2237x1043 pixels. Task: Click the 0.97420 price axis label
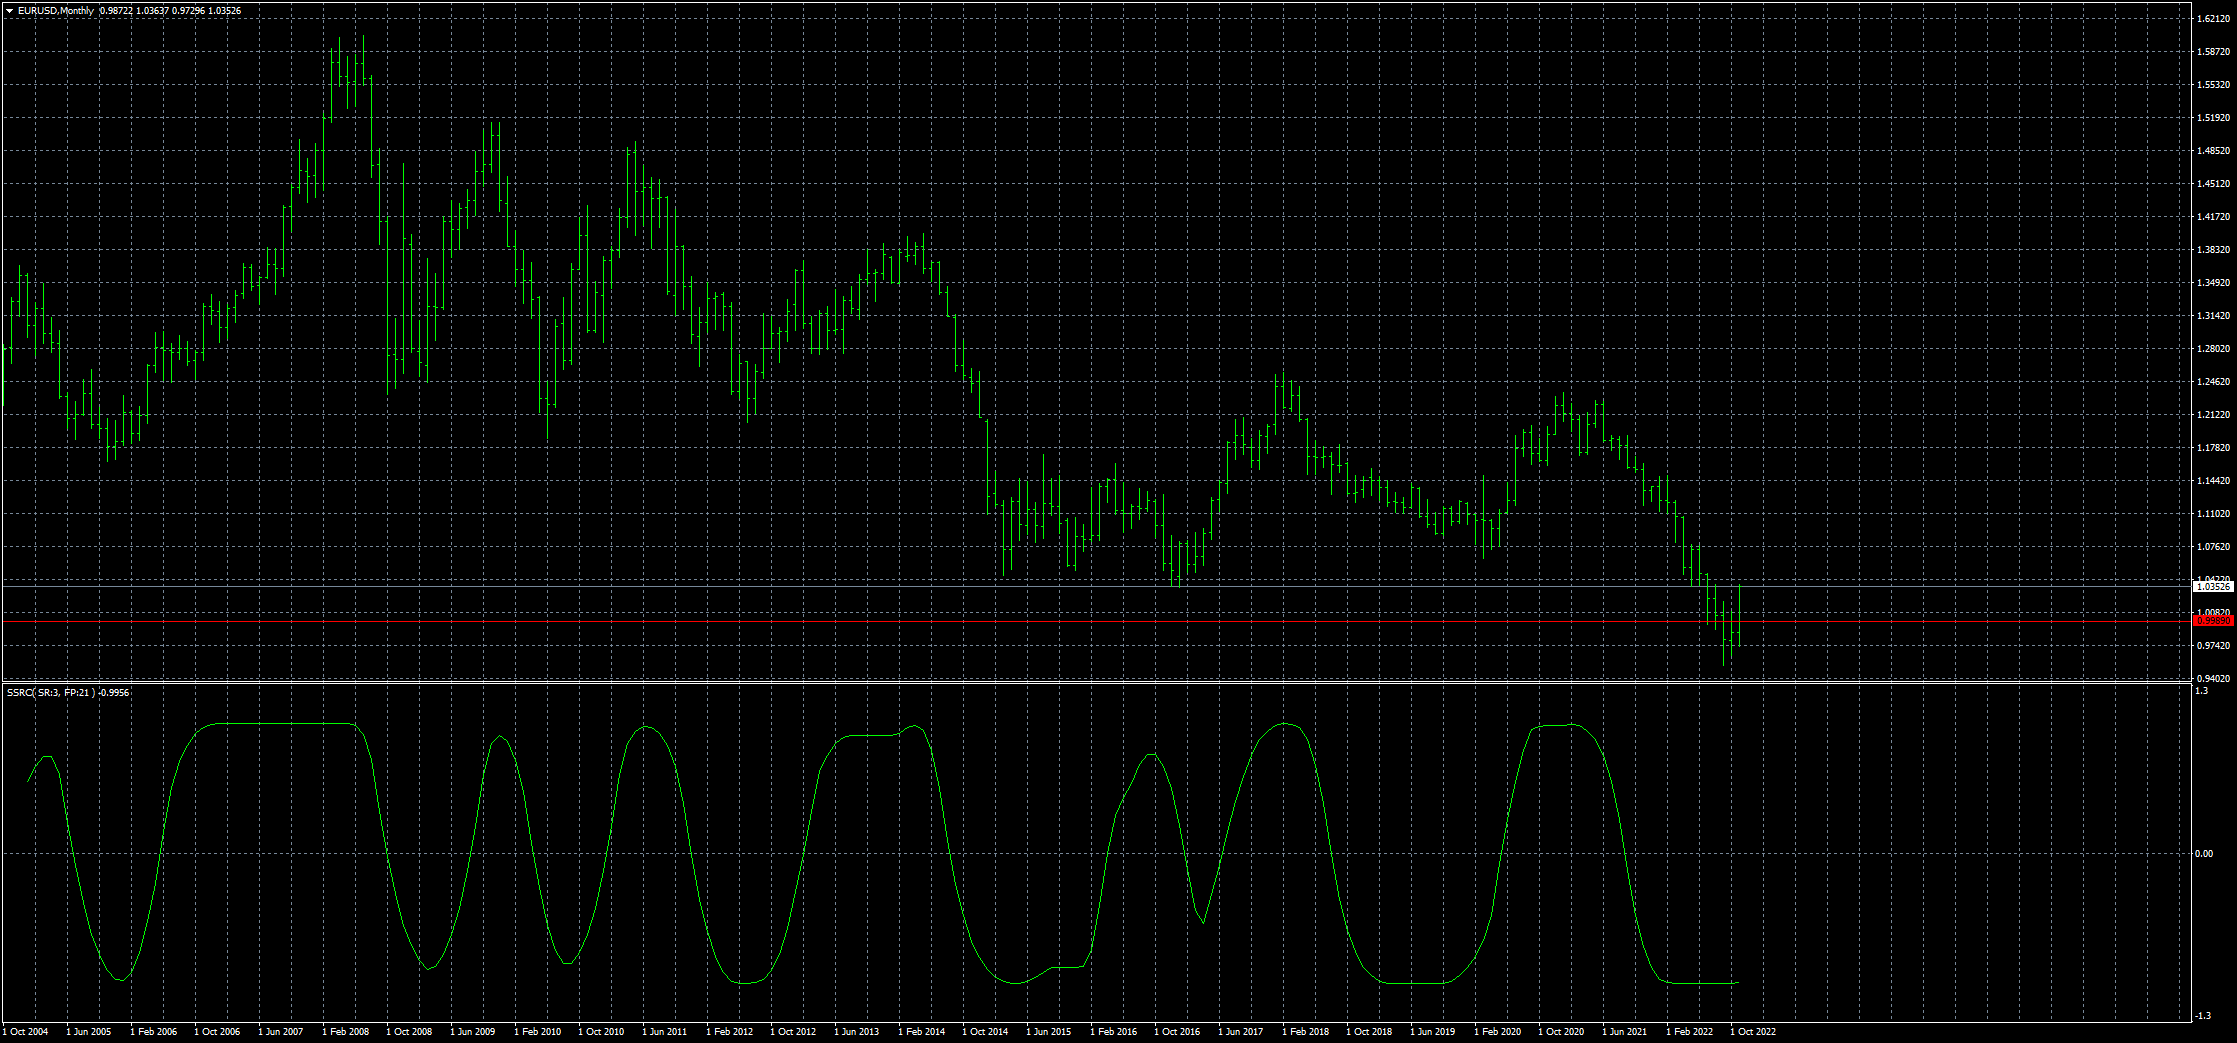click(x=2213, y=646)
